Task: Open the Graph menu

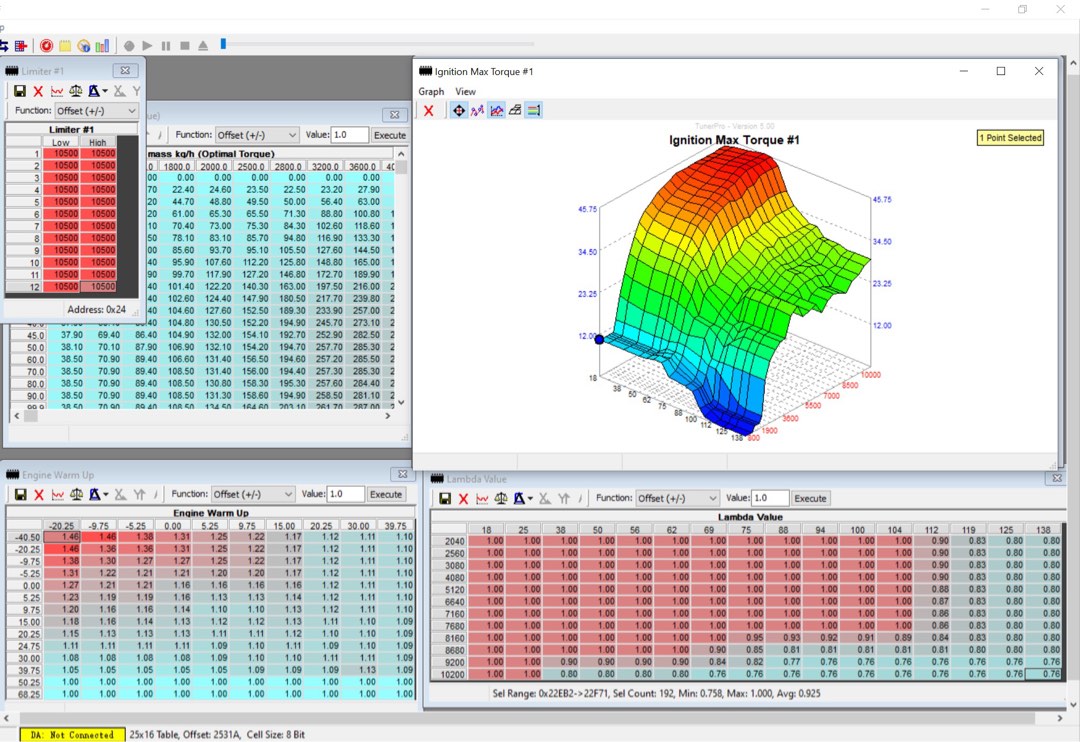Action: coord(431,92)
